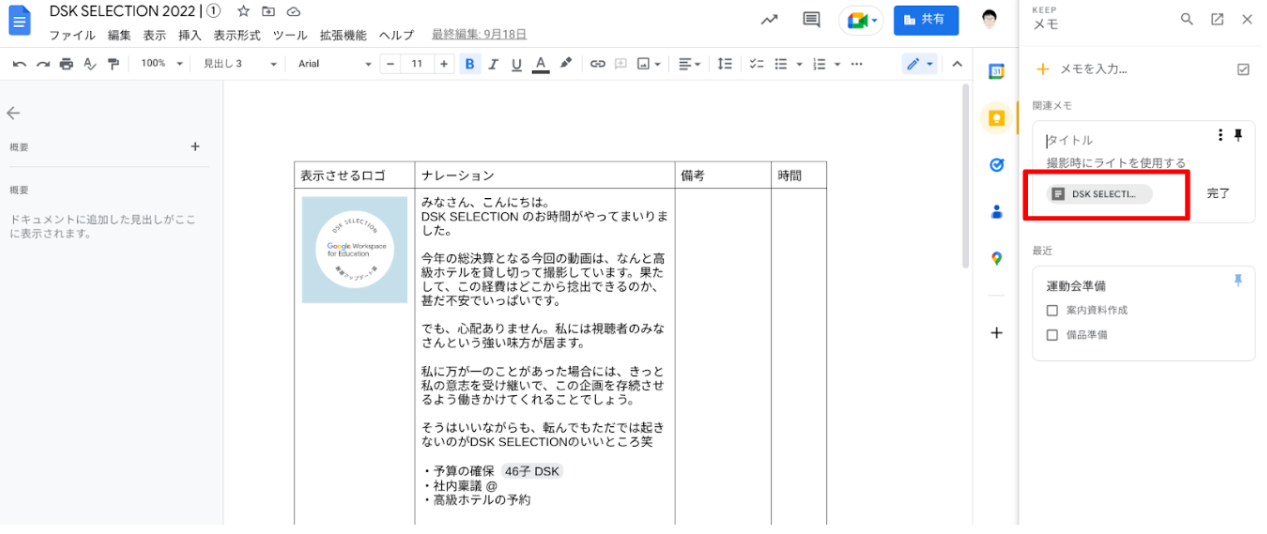Open the 編集 menu
The image size is (1267, 534).
click(119, 35)
